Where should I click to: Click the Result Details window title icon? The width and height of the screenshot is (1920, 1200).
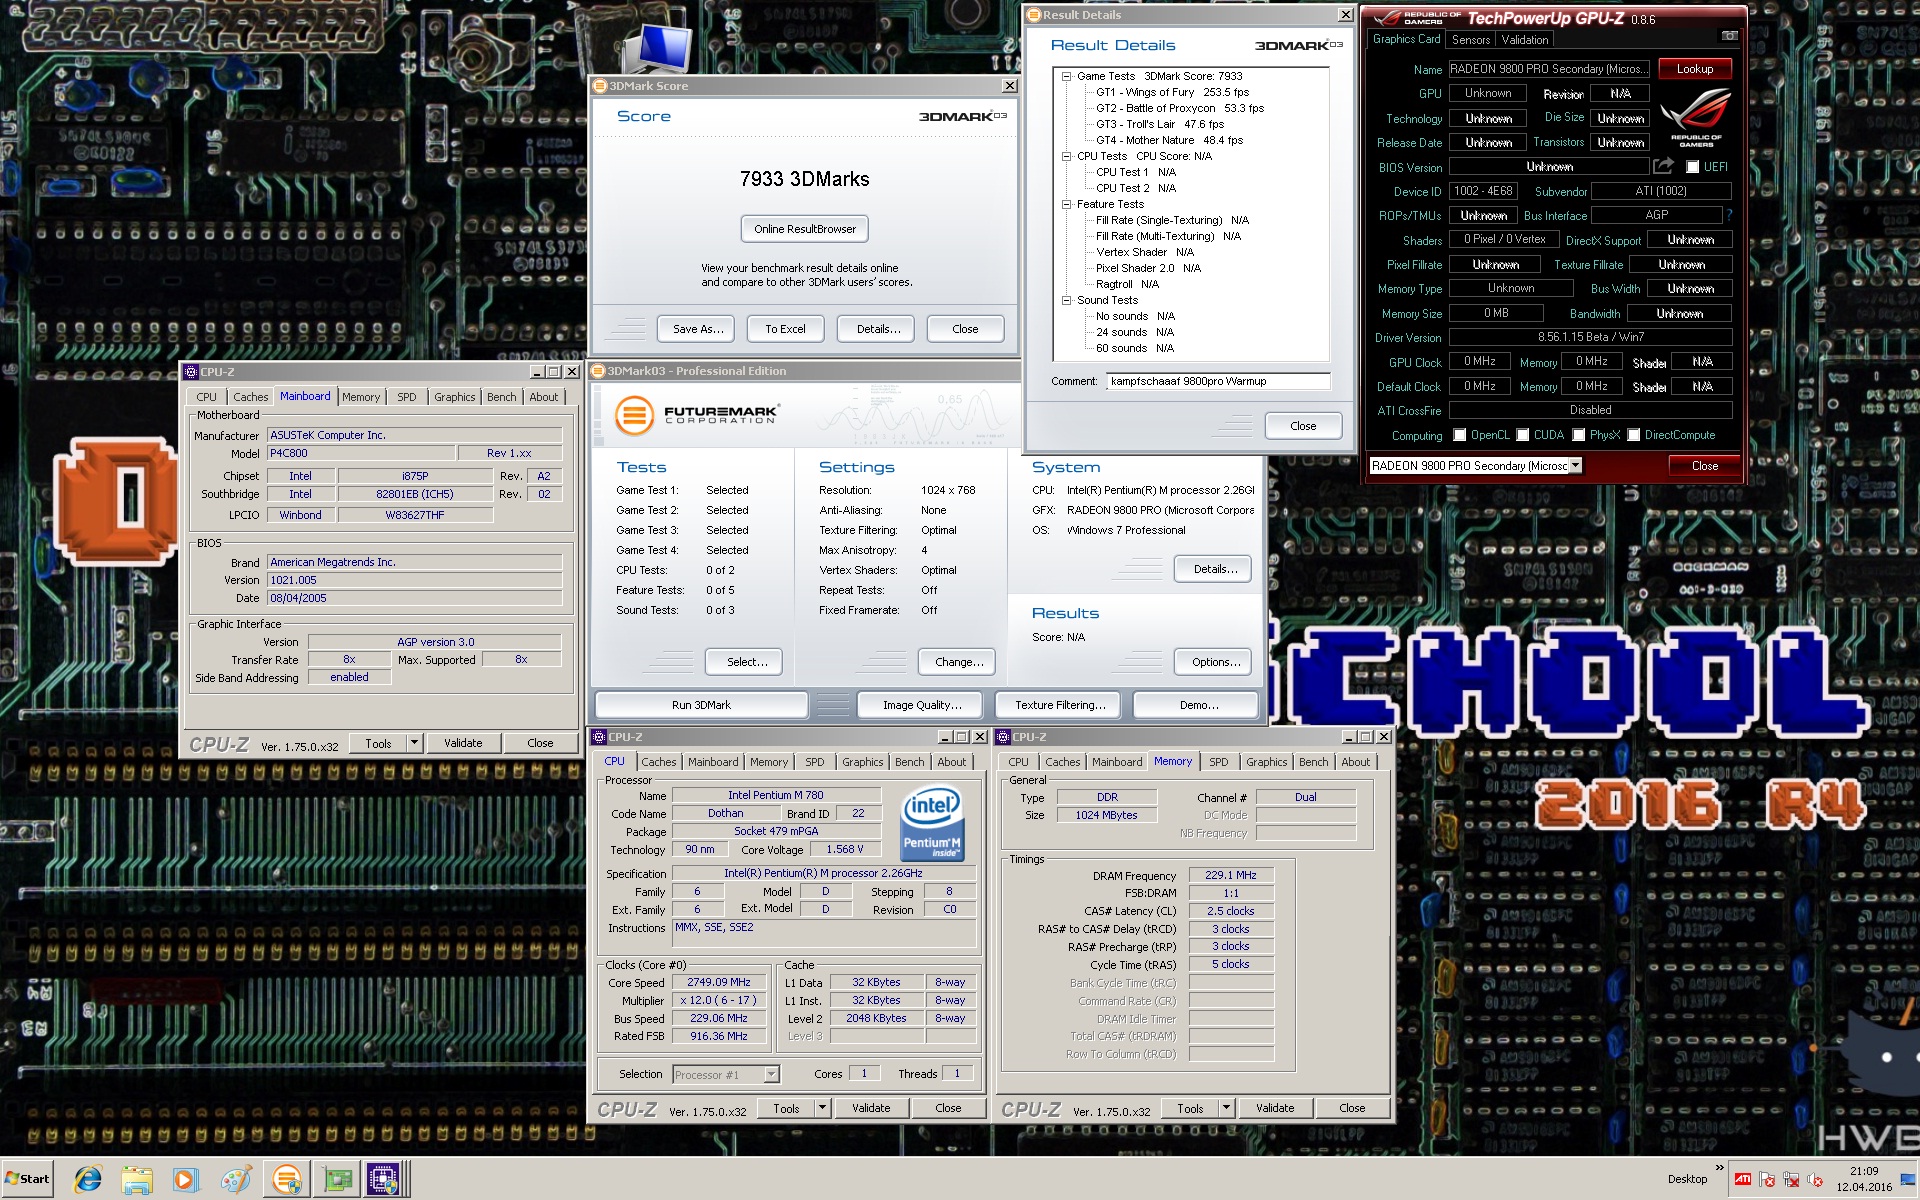pyautogui.click(x=1034, y=15)
